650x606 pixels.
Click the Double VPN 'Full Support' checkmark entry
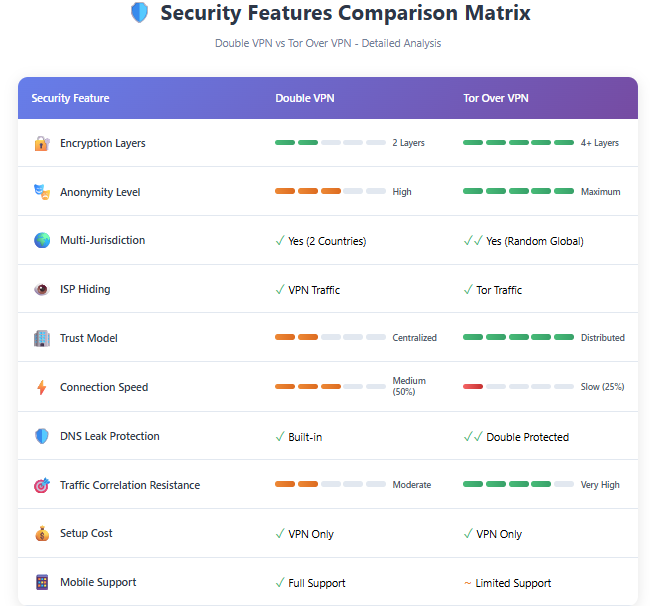pos(310,583)
